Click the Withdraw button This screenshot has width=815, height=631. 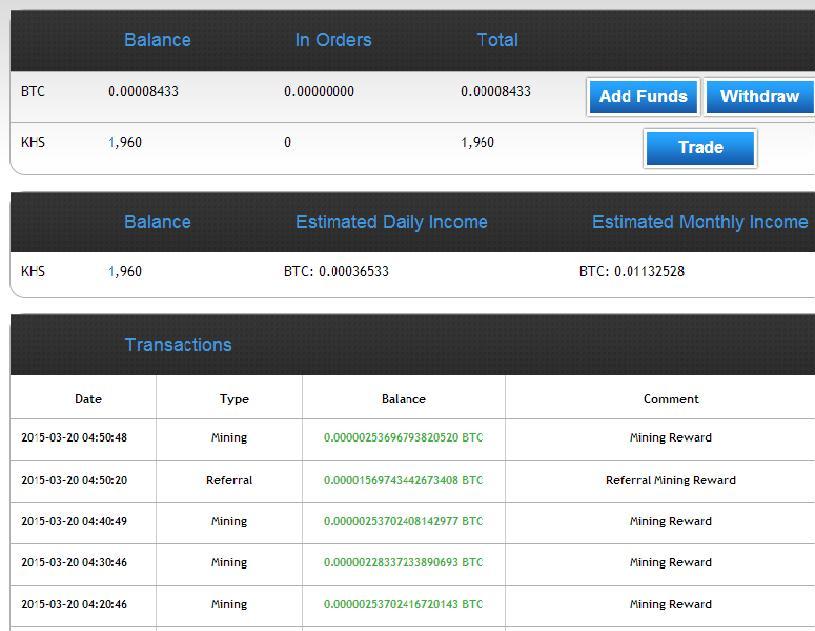(x=758, y=97)
